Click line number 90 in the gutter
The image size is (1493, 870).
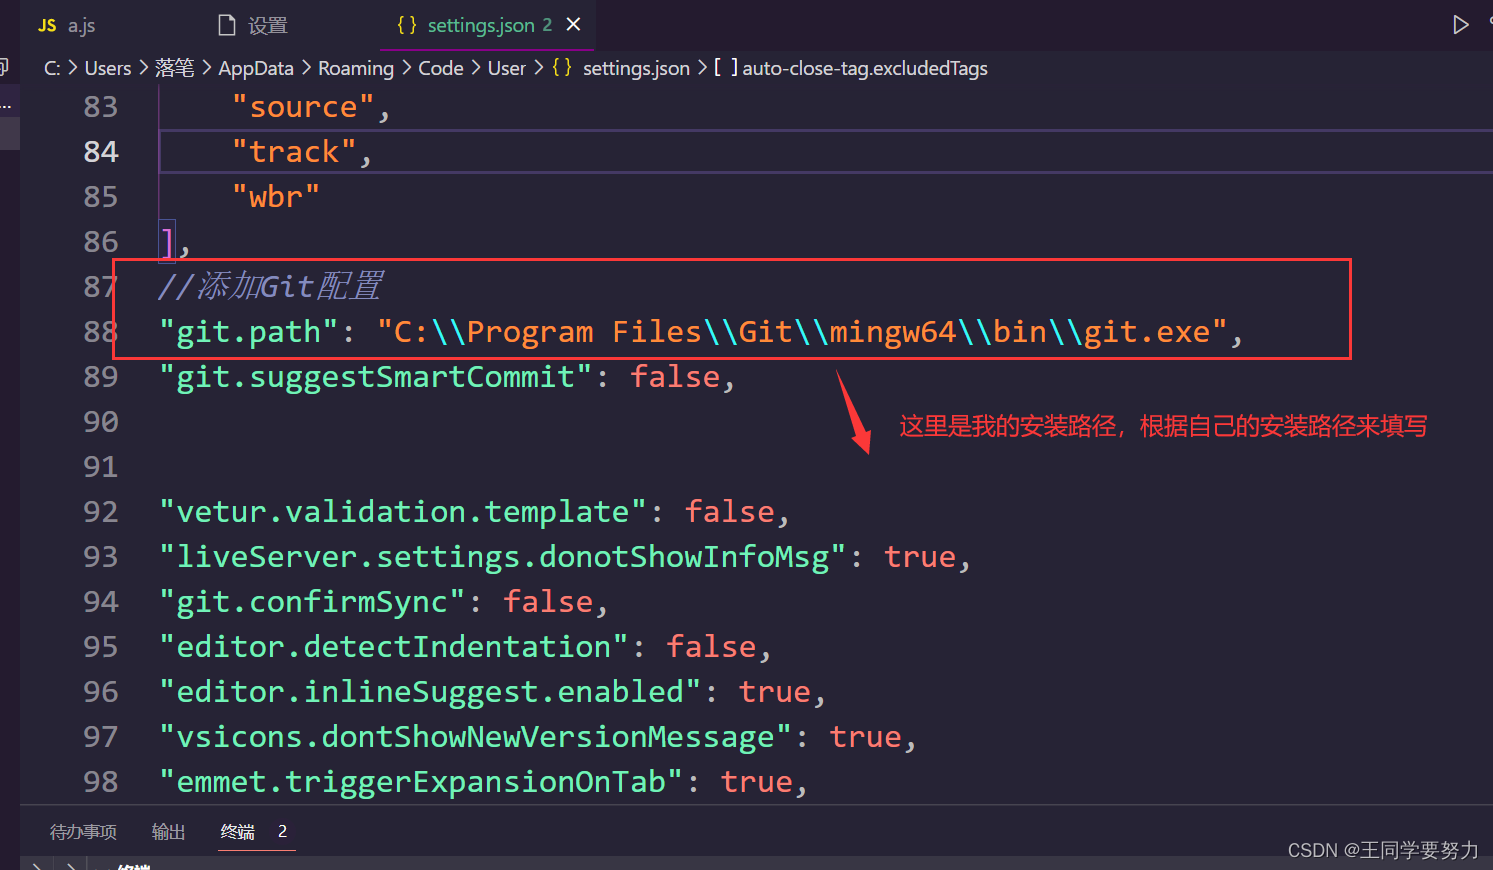(x=101, y=422)
